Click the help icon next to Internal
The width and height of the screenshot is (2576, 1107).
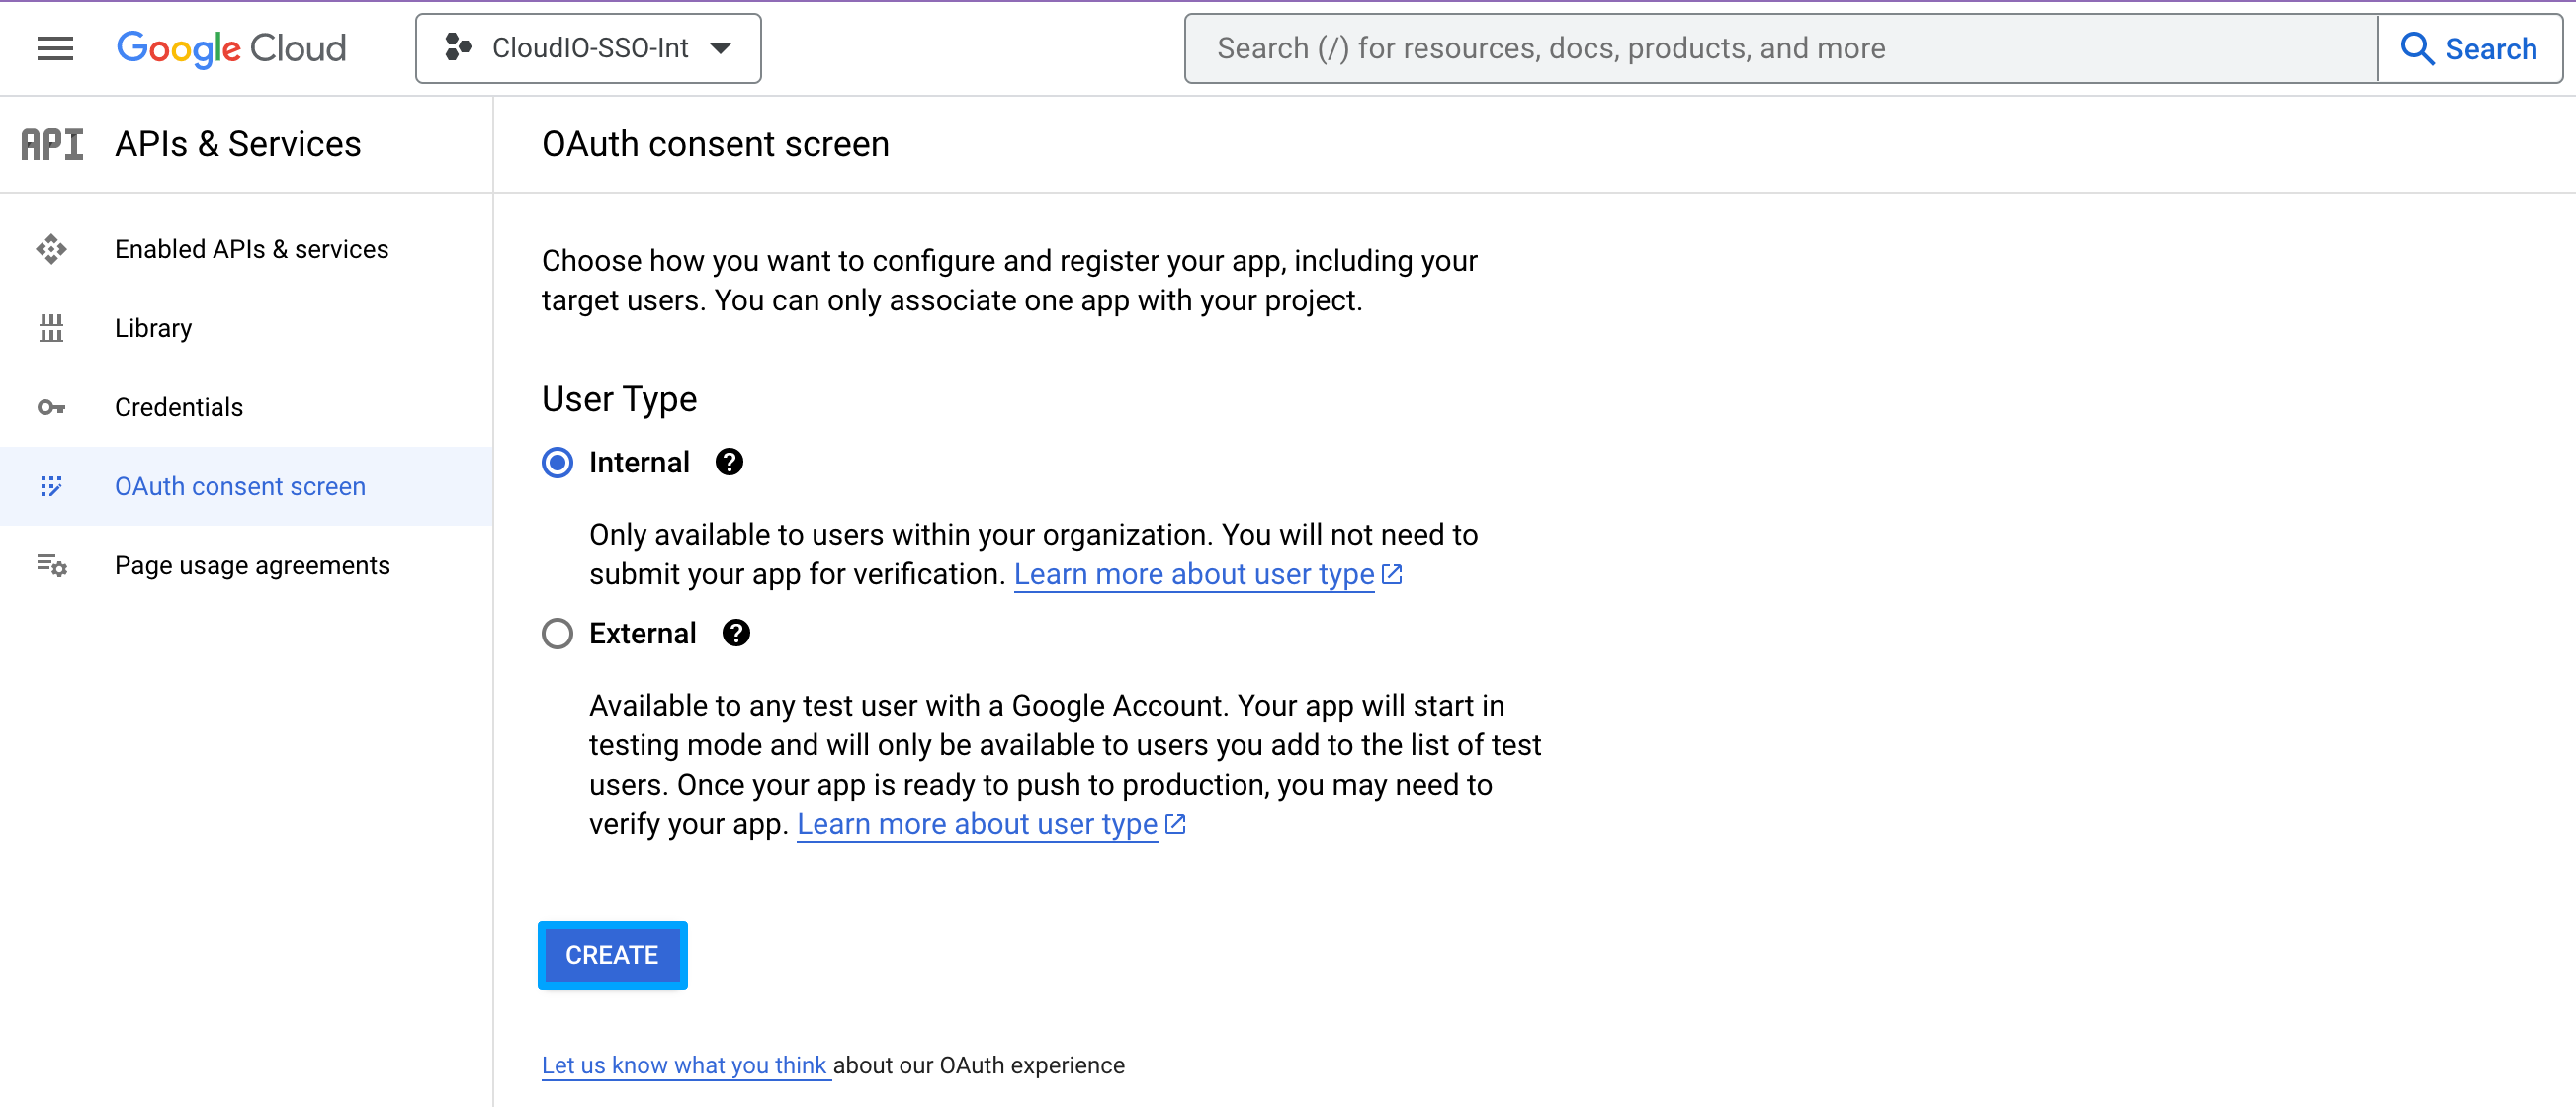729,462
